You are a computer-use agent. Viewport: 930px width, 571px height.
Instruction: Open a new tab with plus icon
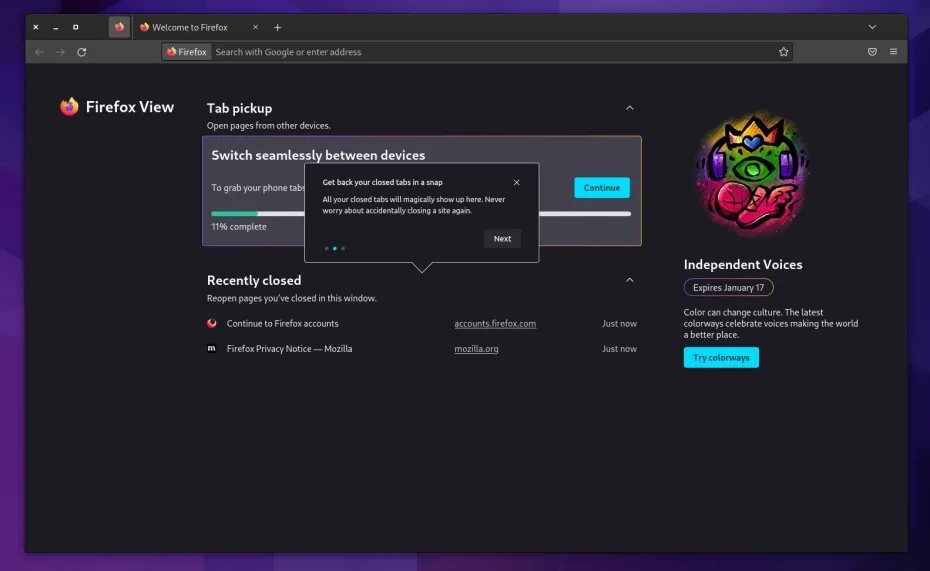pos(277,27)
